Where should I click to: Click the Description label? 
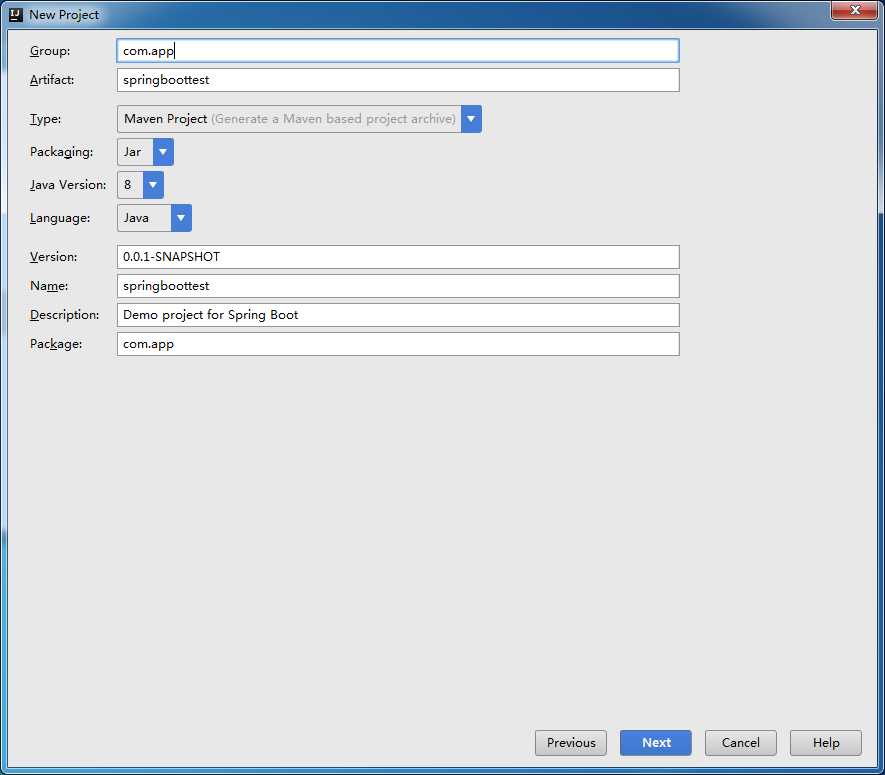pos(64,315)
